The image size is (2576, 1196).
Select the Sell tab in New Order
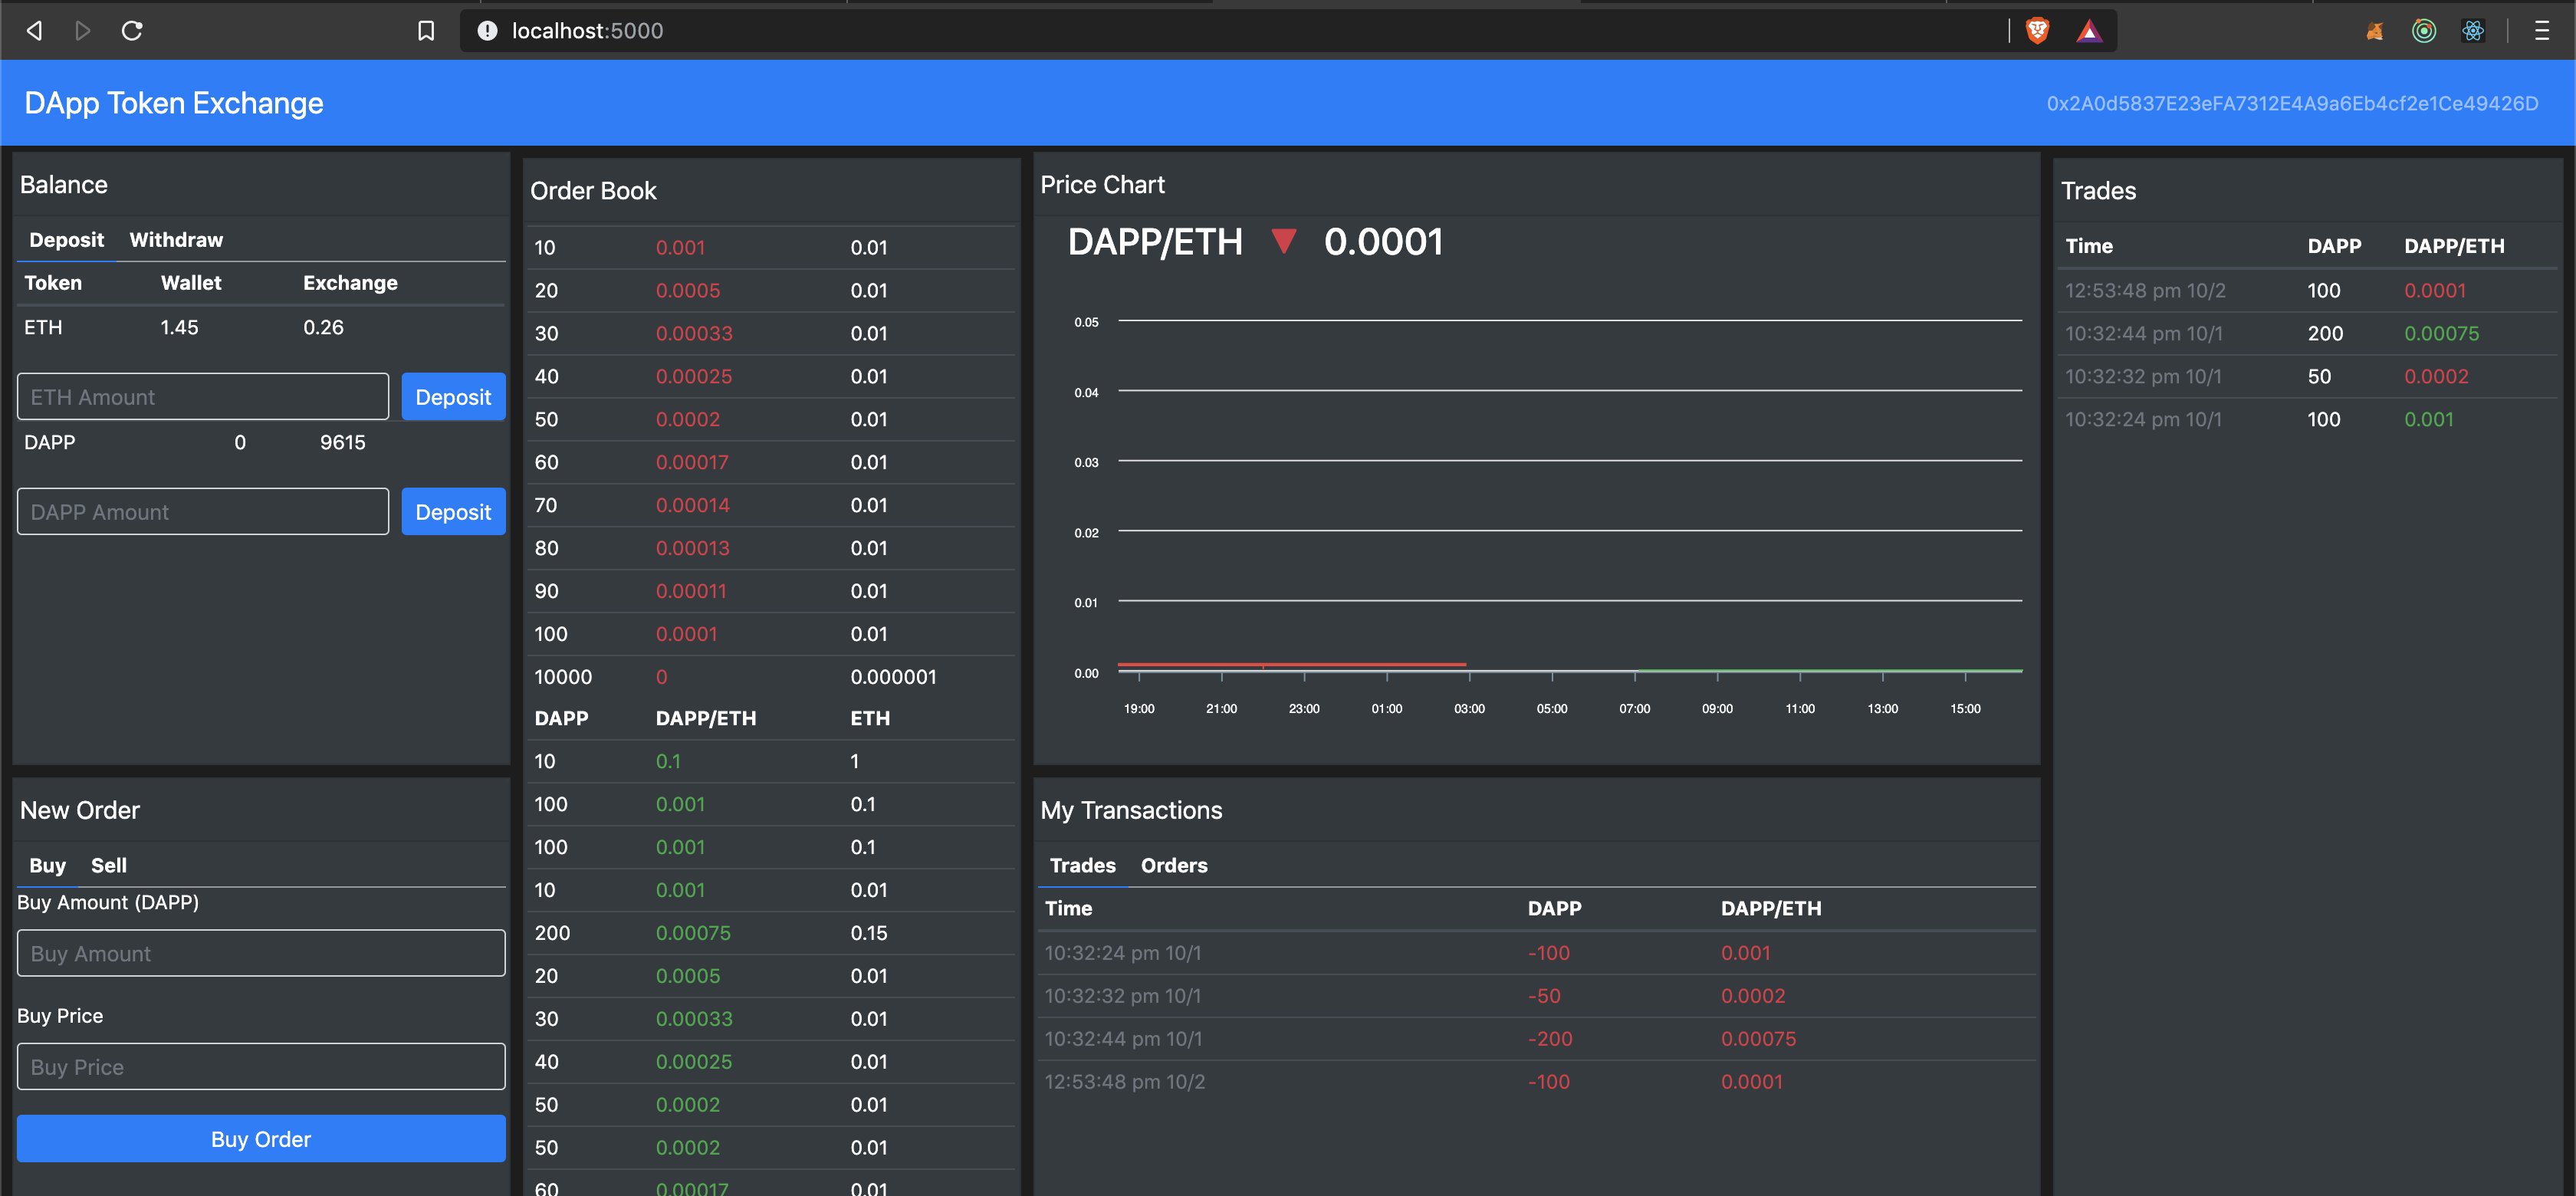[109, 865]
